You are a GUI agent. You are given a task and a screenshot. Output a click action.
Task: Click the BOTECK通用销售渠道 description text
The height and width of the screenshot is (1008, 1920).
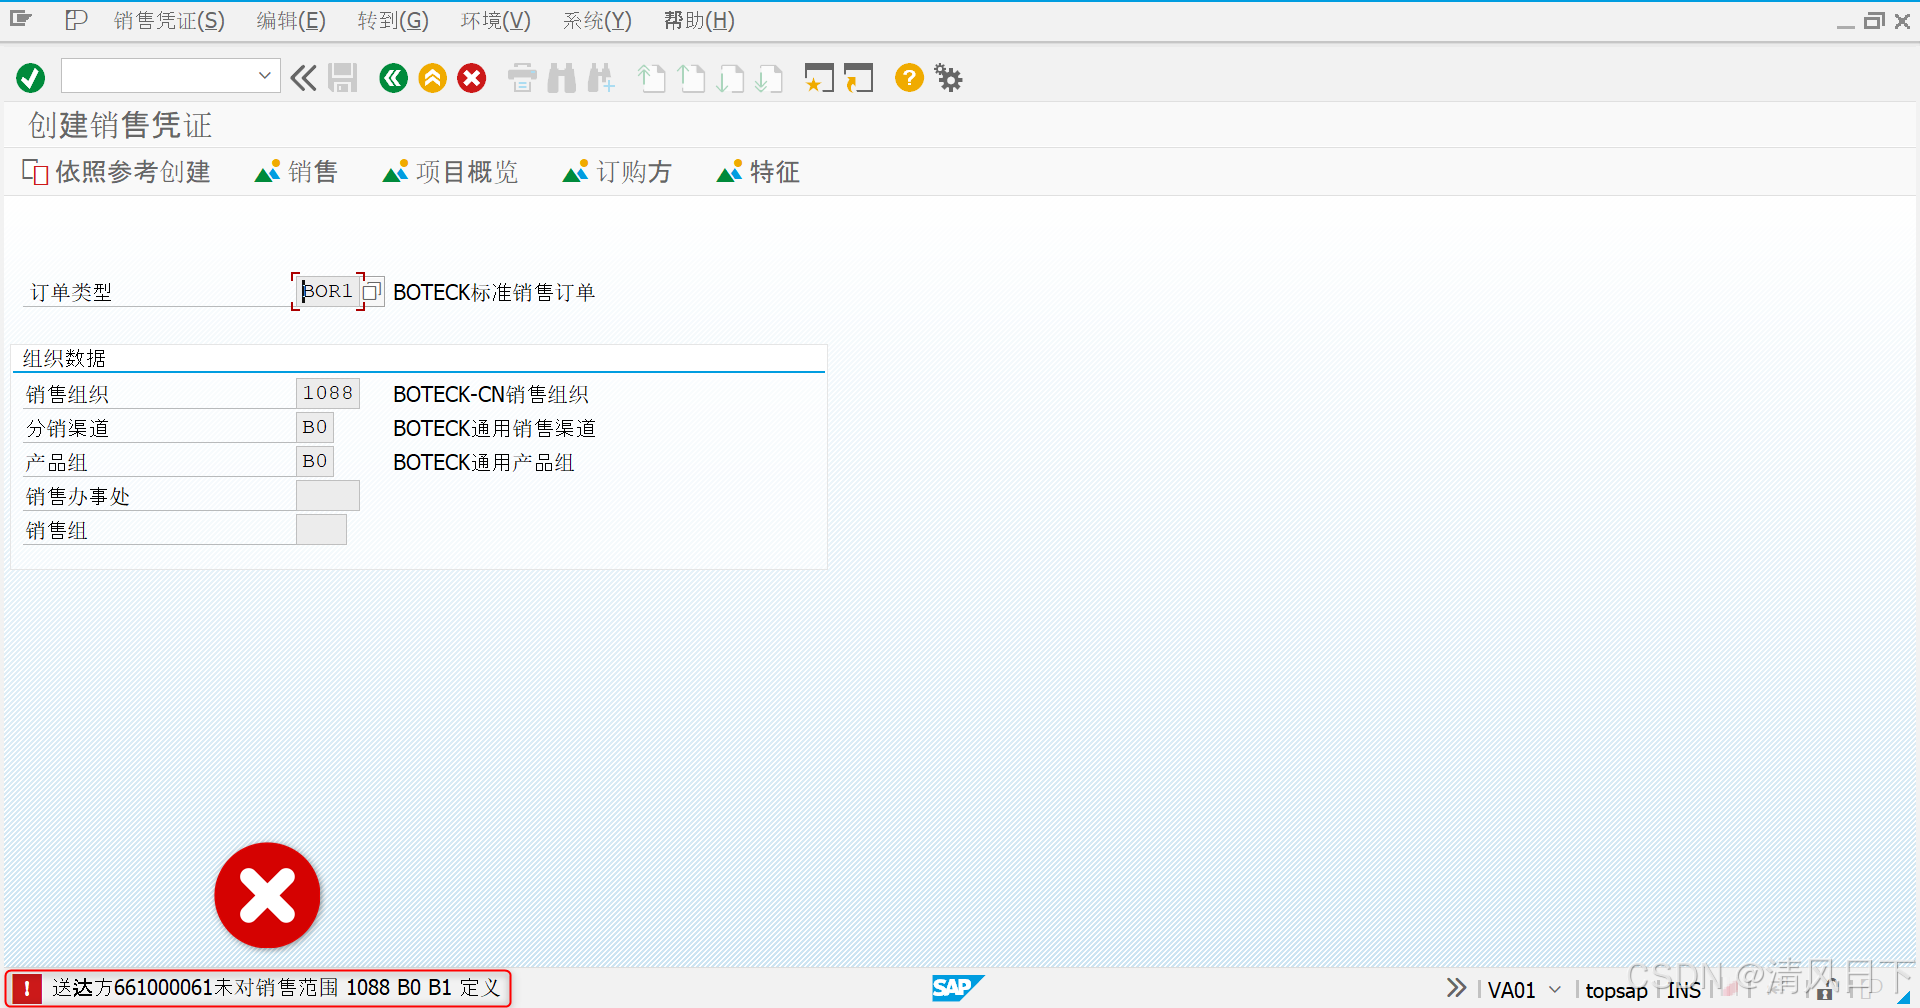(494, 428)
